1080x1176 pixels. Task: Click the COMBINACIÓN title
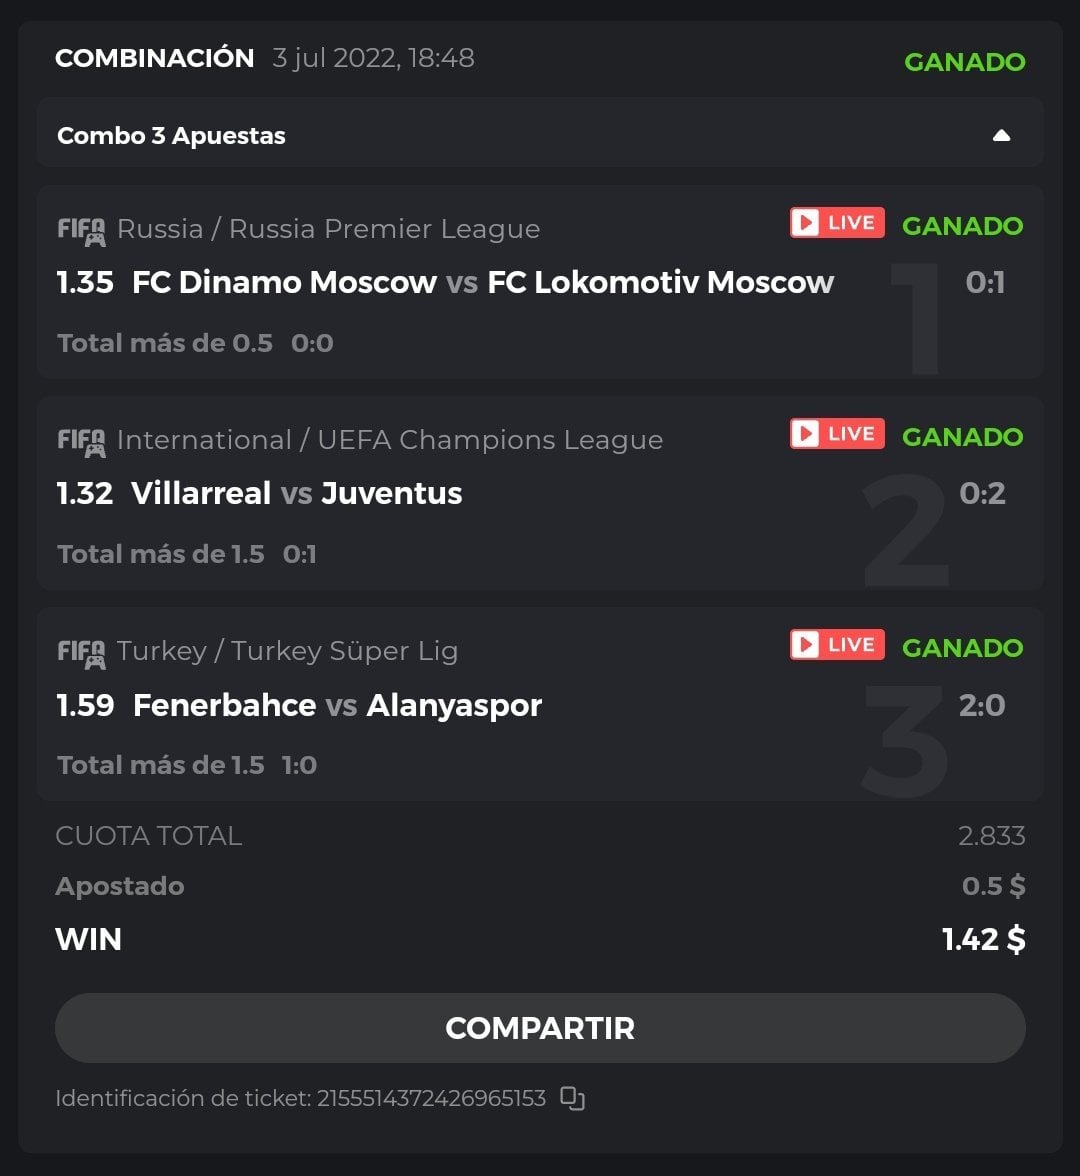pyautogui.click(x=154, y=58)
